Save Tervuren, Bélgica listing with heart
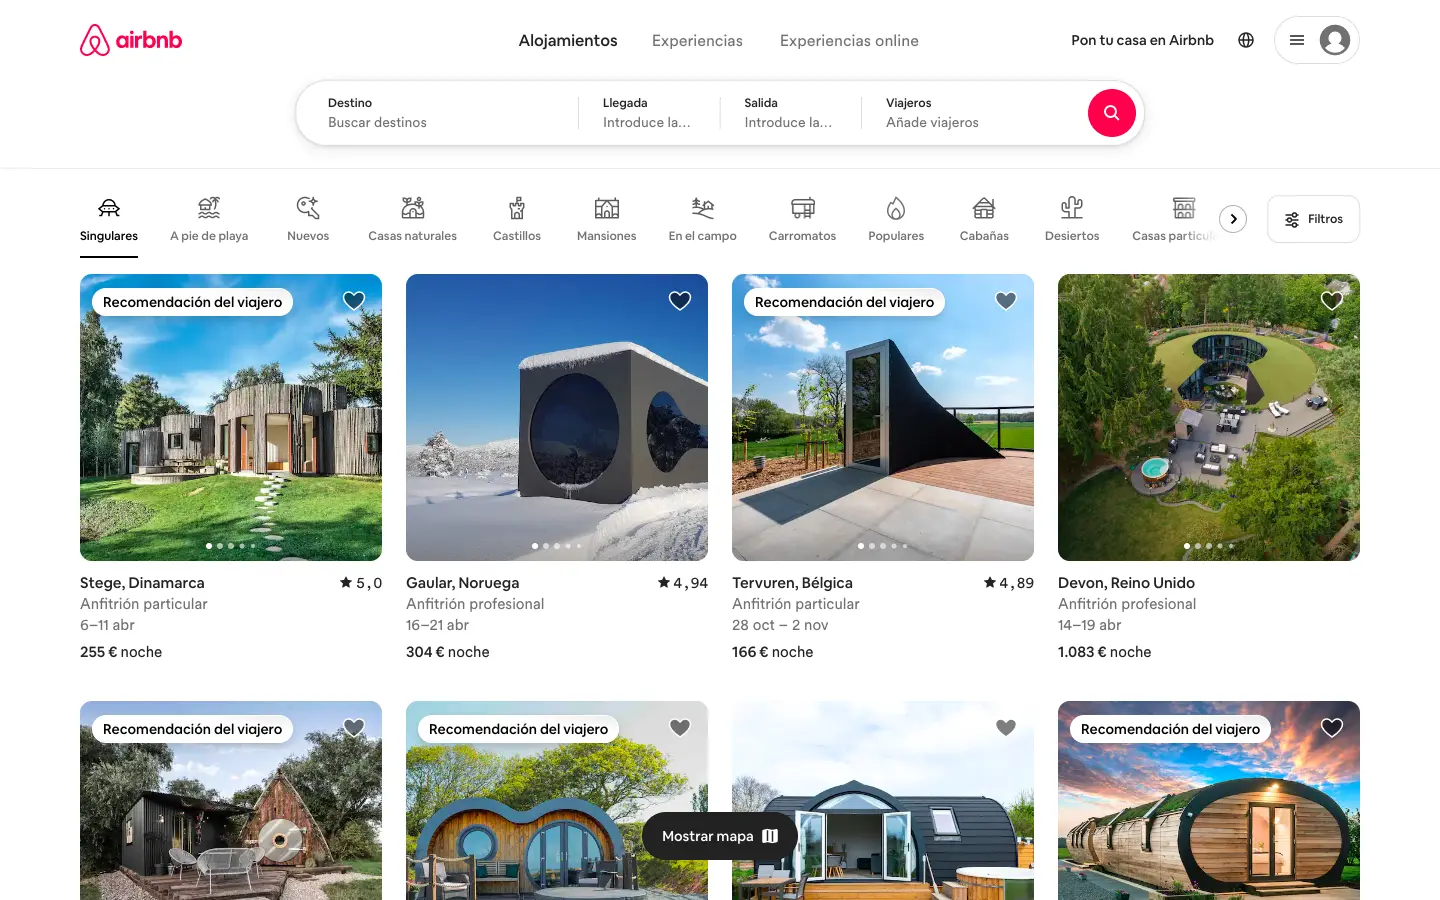Viewport: 1440px width, 900px height. tap(1006, 300)
